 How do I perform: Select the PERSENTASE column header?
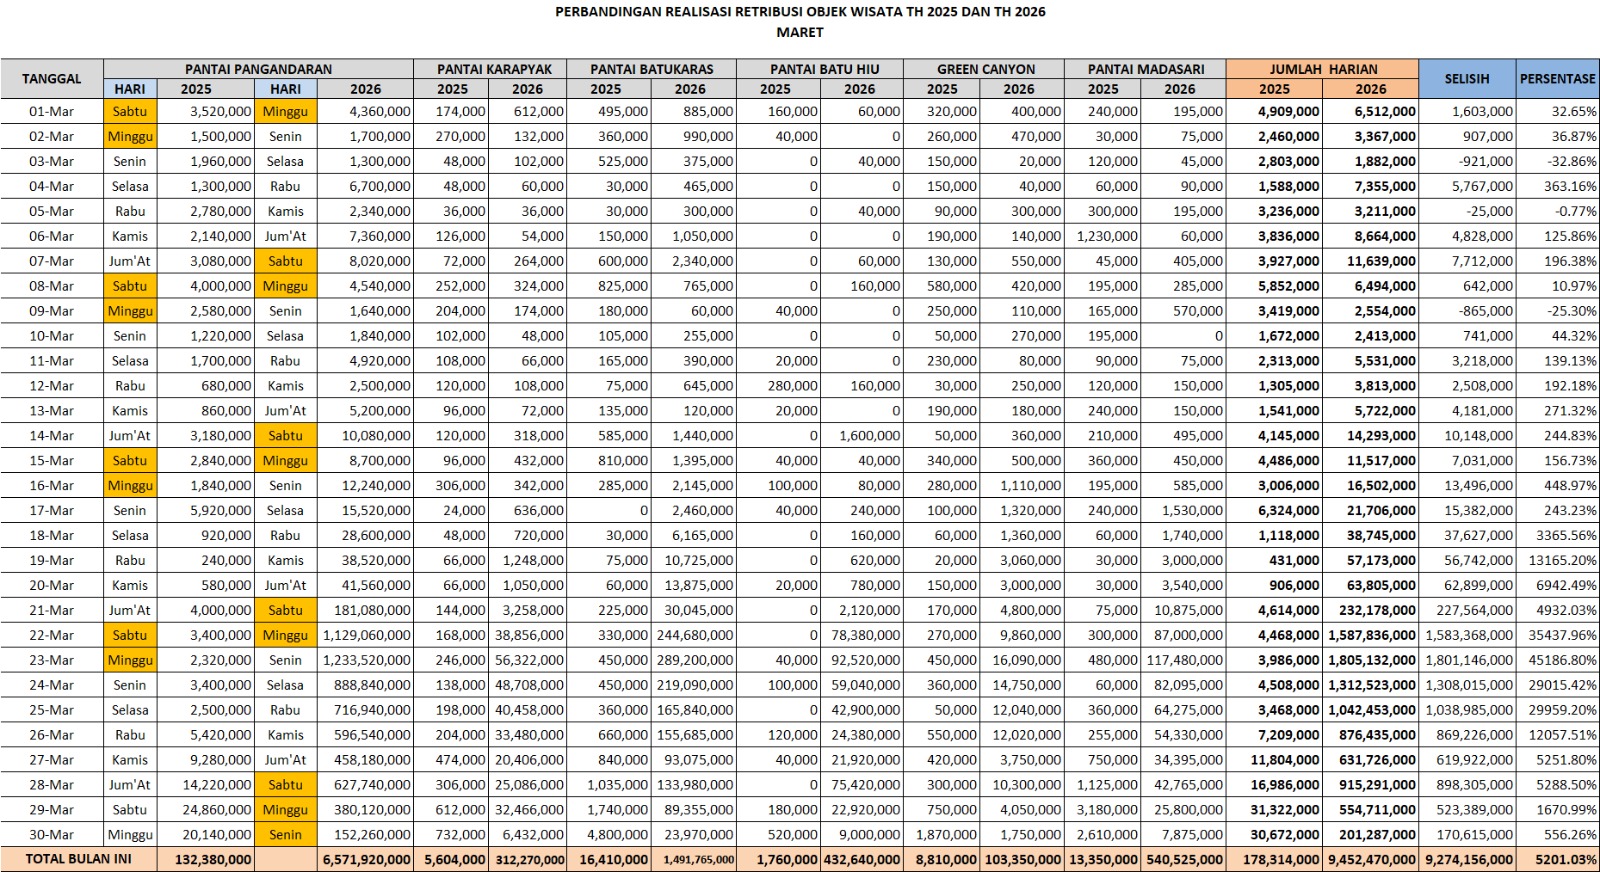tap(1557, 78)
